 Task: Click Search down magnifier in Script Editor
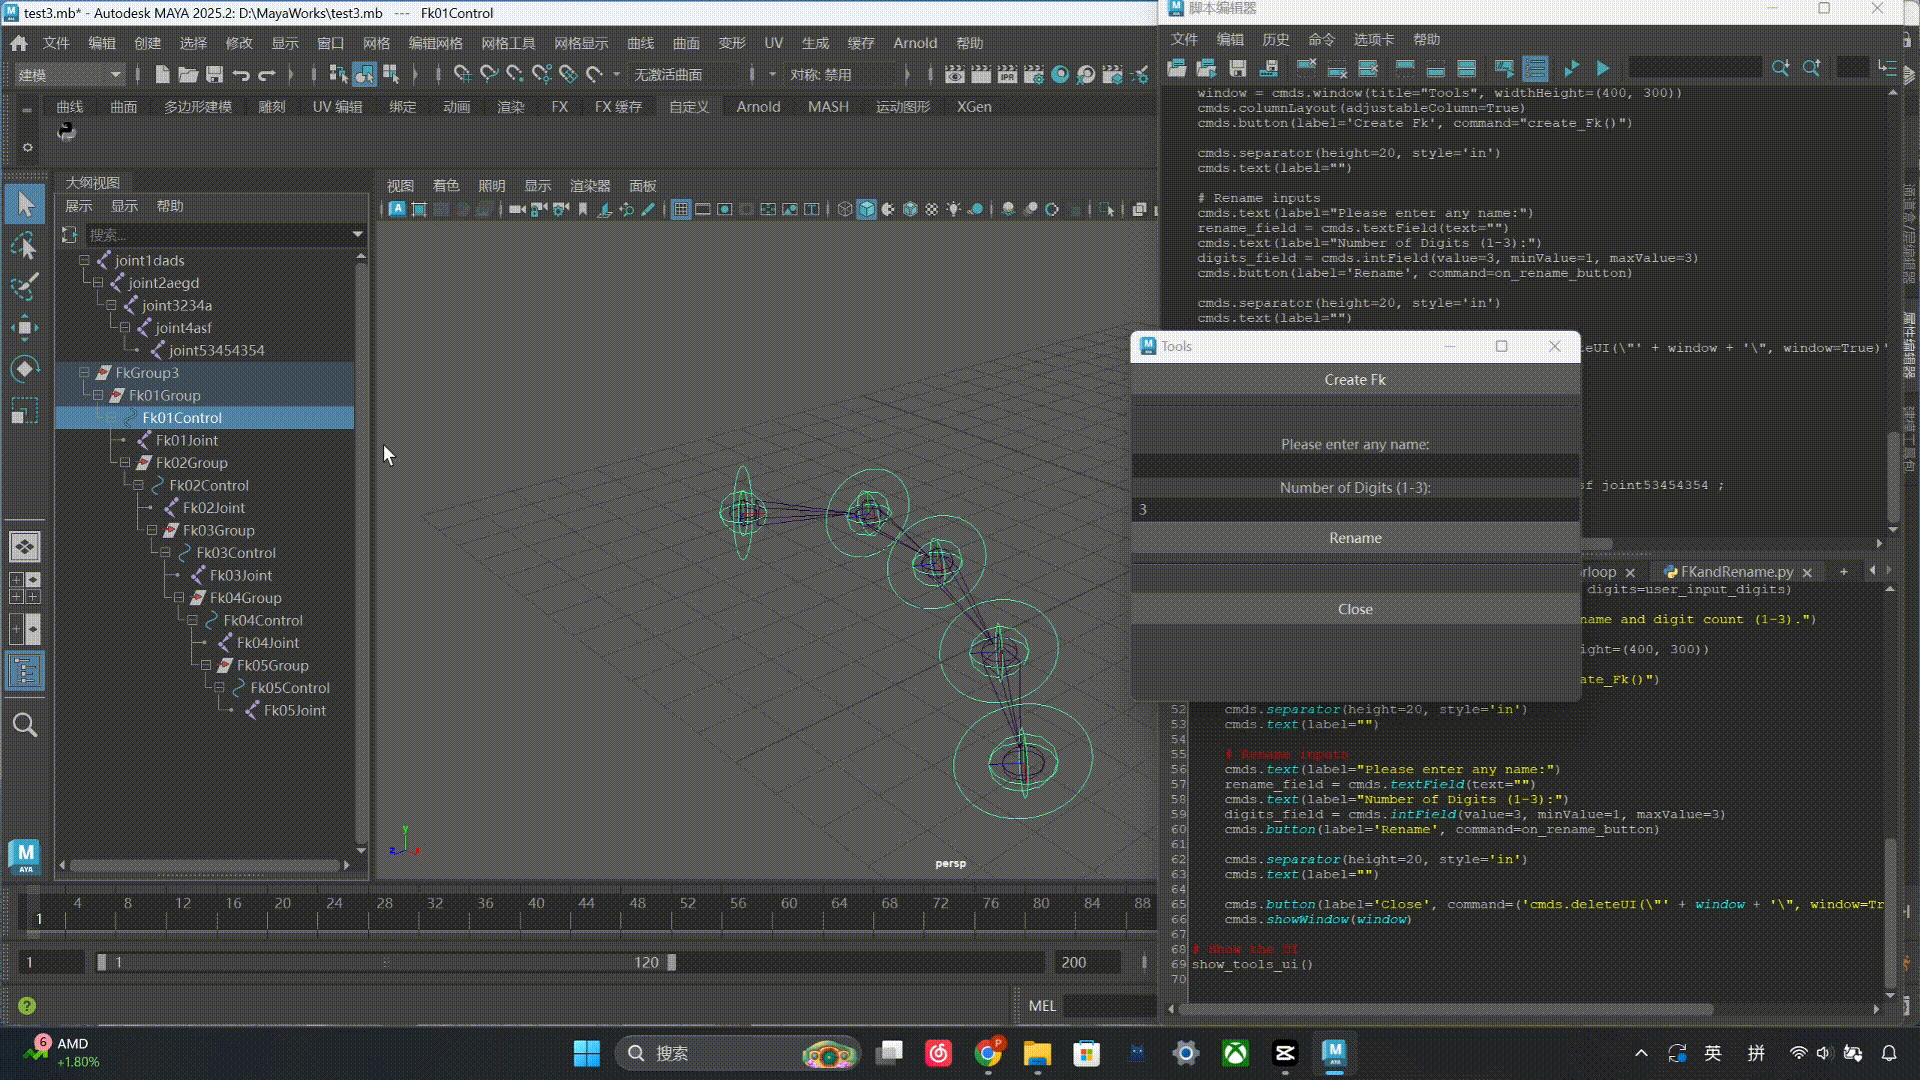pos(1780,68)
